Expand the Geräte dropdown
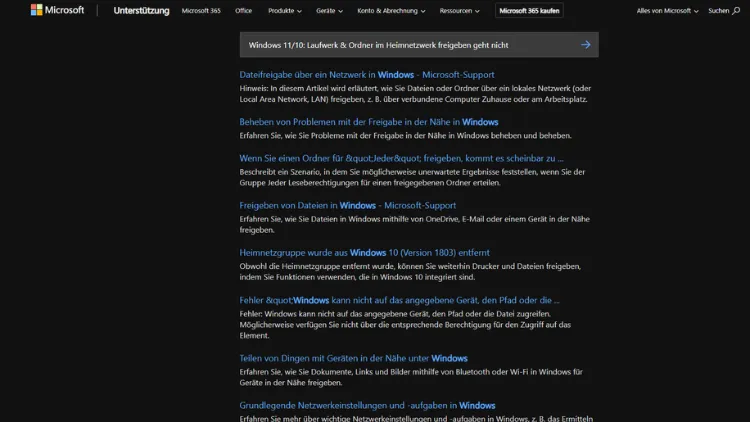 click(329, 11)
